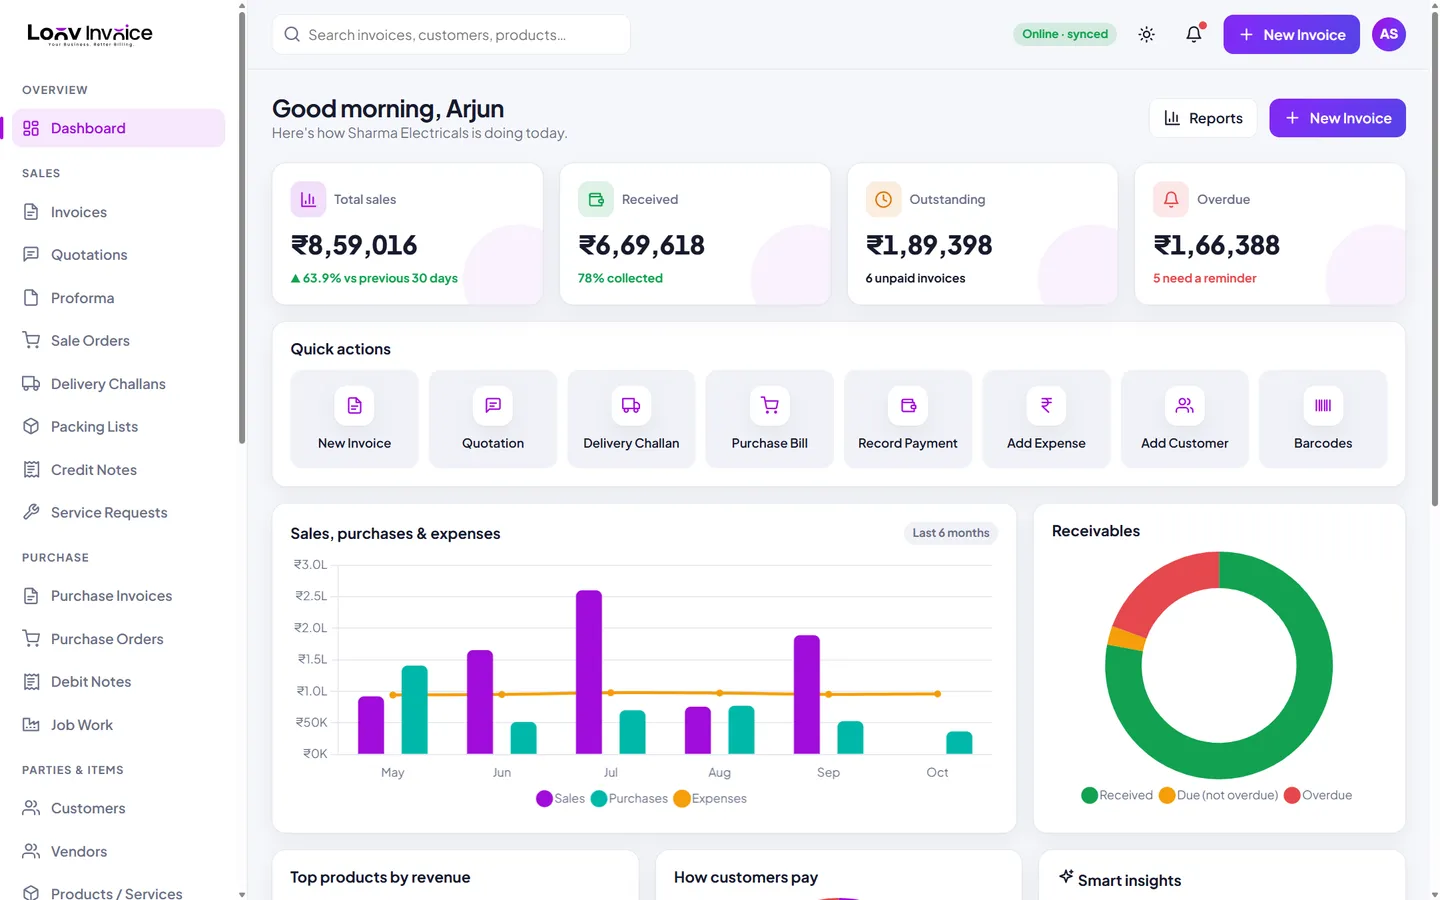The width and height of the screenshot is (1440, 900).
Task: Click New Invoice beside Reports
Action: click(x=1337, y=118)
